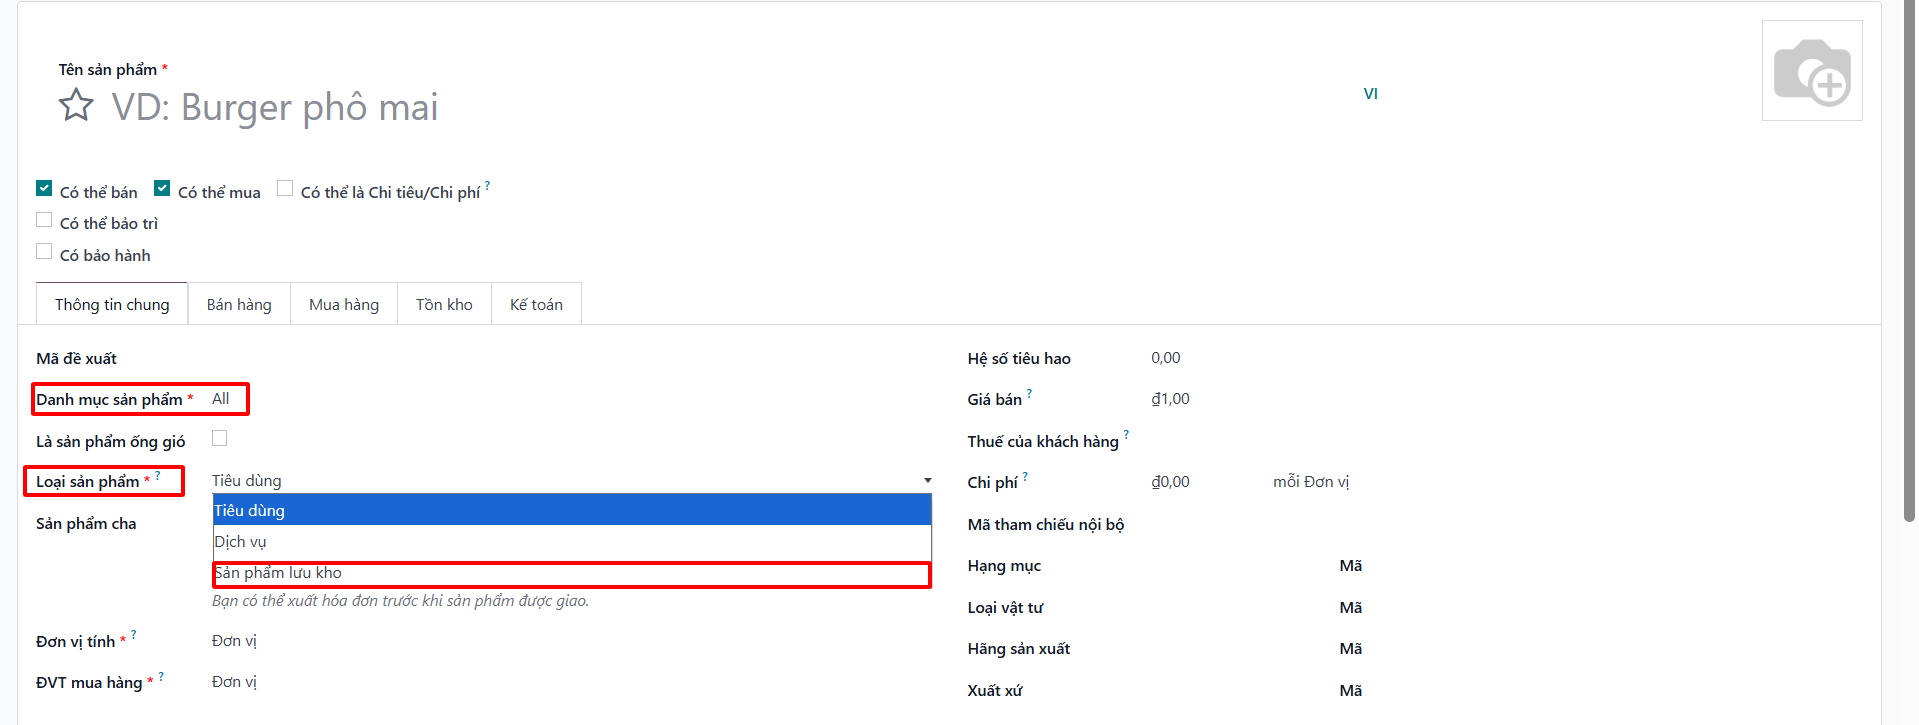Focus the product name field placeholder
Viewport: 1919px width, 725px height.
[275, 107]
